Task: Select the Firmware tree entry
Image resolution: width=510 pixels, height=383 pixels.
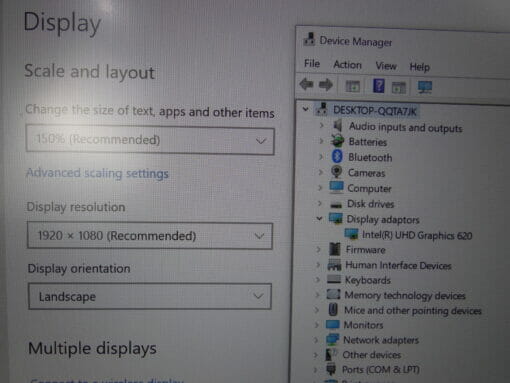Action: click(x=365, y=250)
